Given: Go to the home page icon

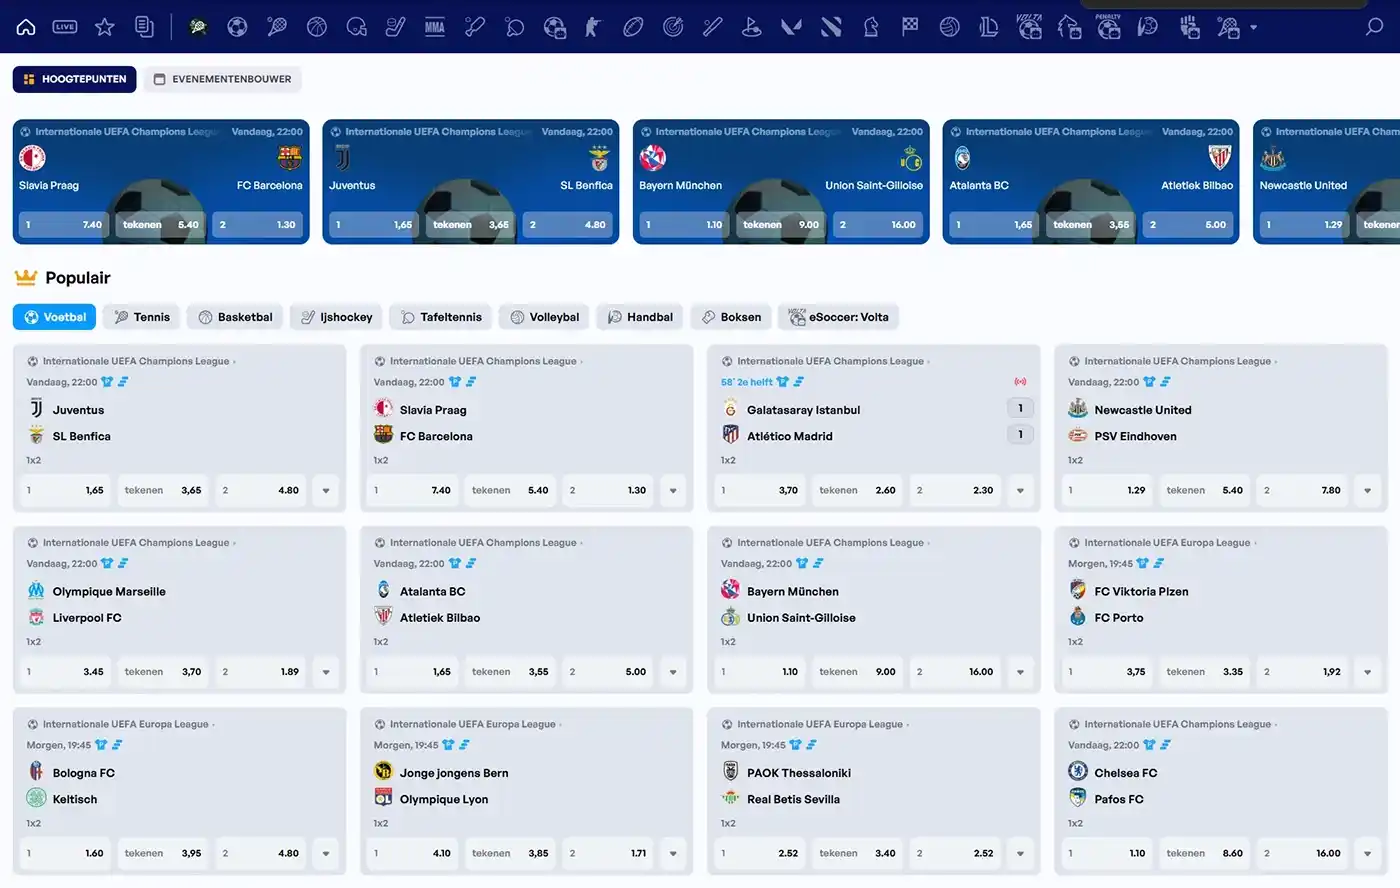Looking at the screenshot, I should point(26,27).
